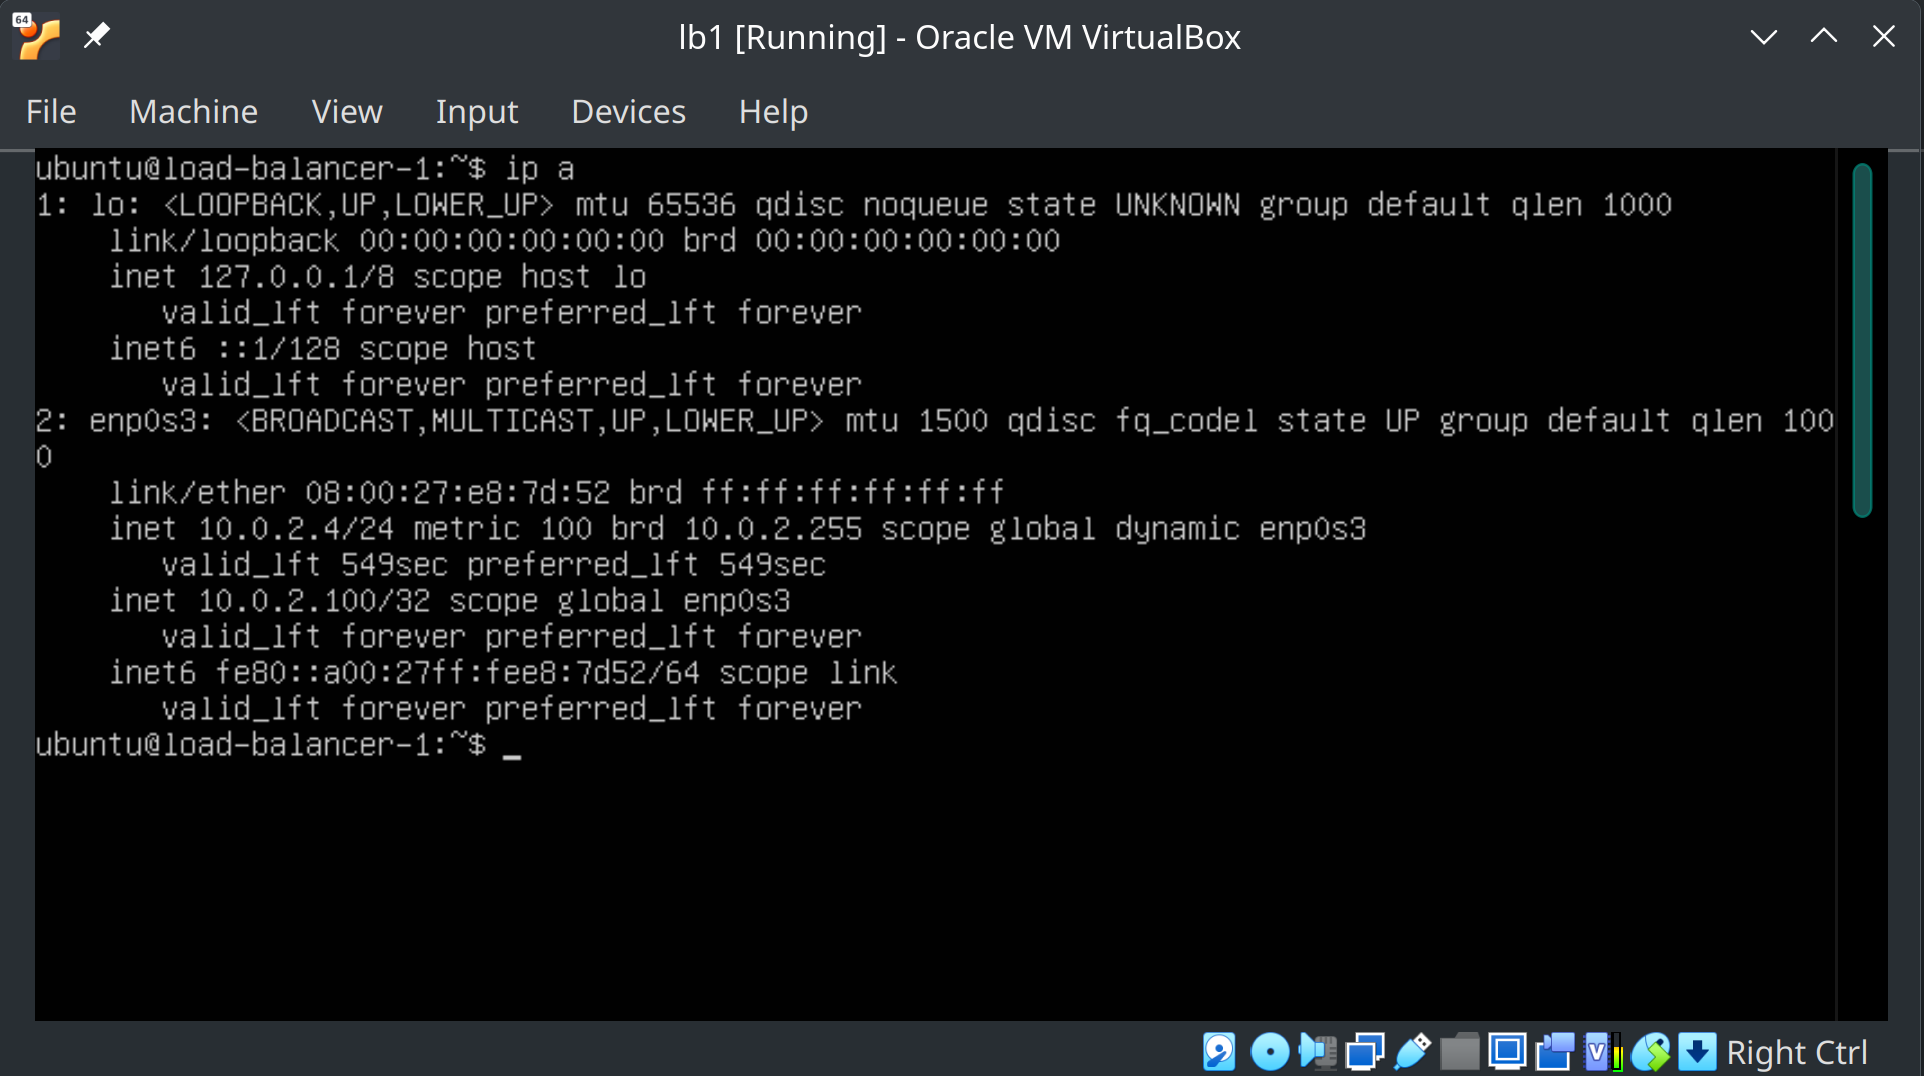Open the View menu

(347, 112)
